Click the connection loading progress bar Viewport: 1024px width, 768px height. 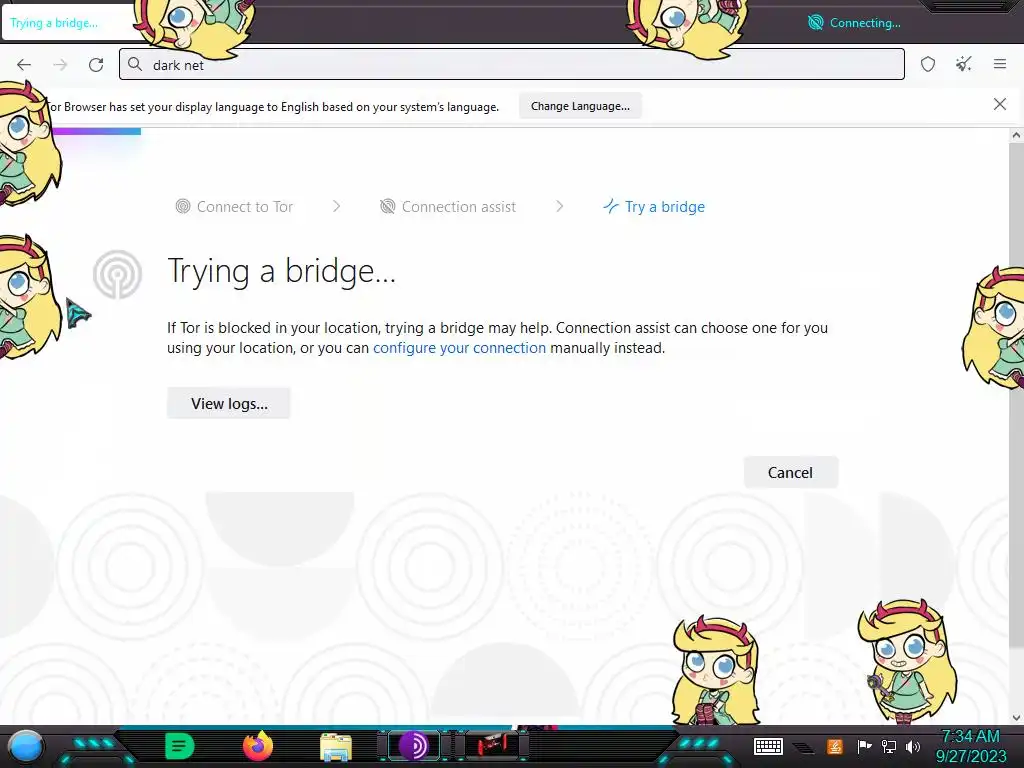[x=97, y=131]
